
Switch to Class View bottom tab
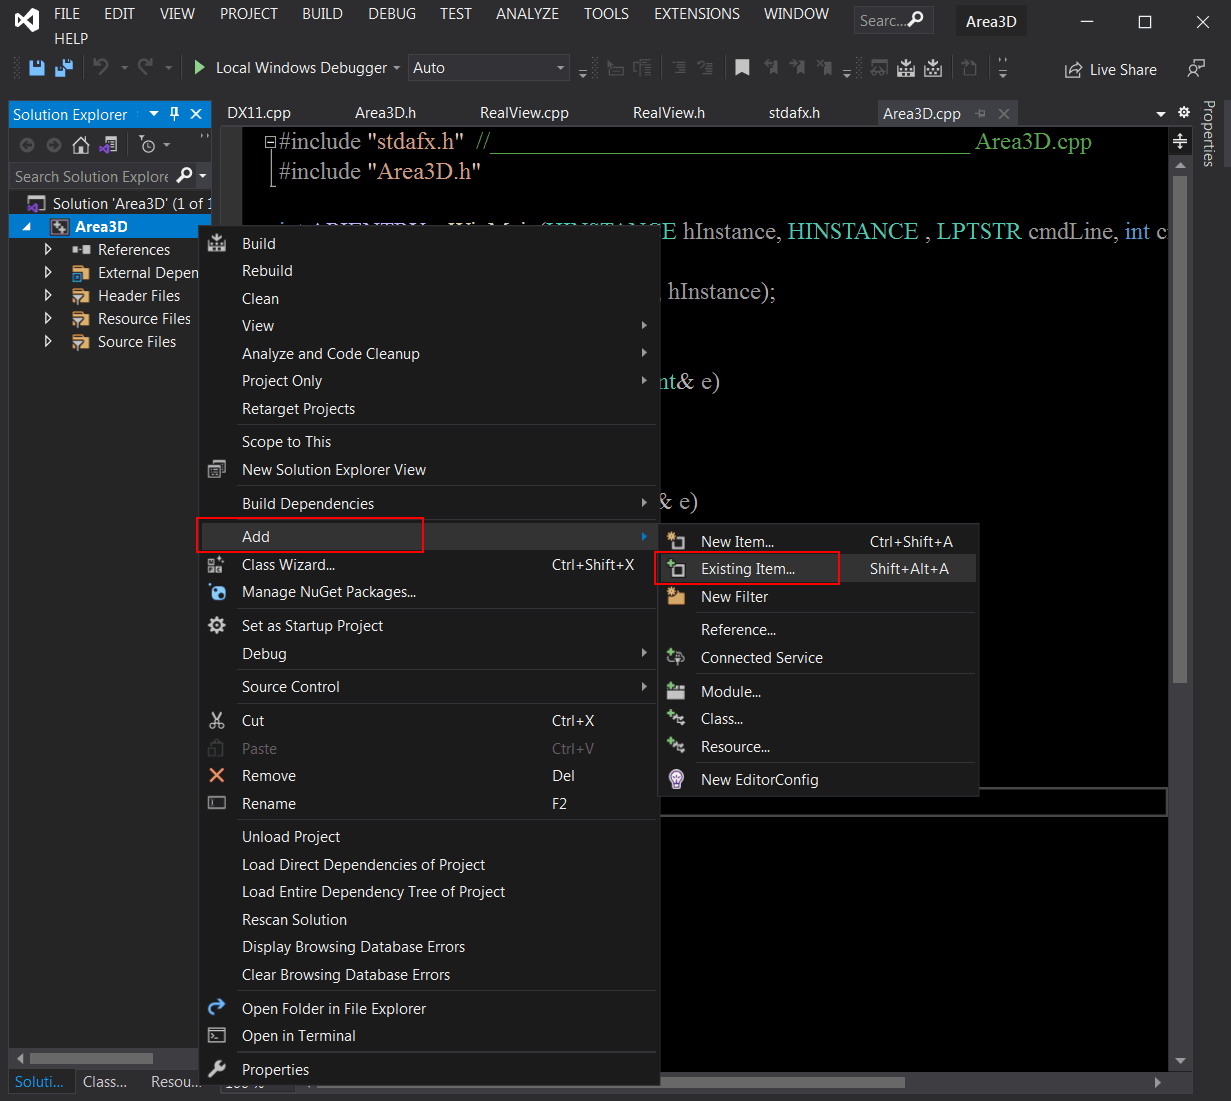pos(105,1082)
